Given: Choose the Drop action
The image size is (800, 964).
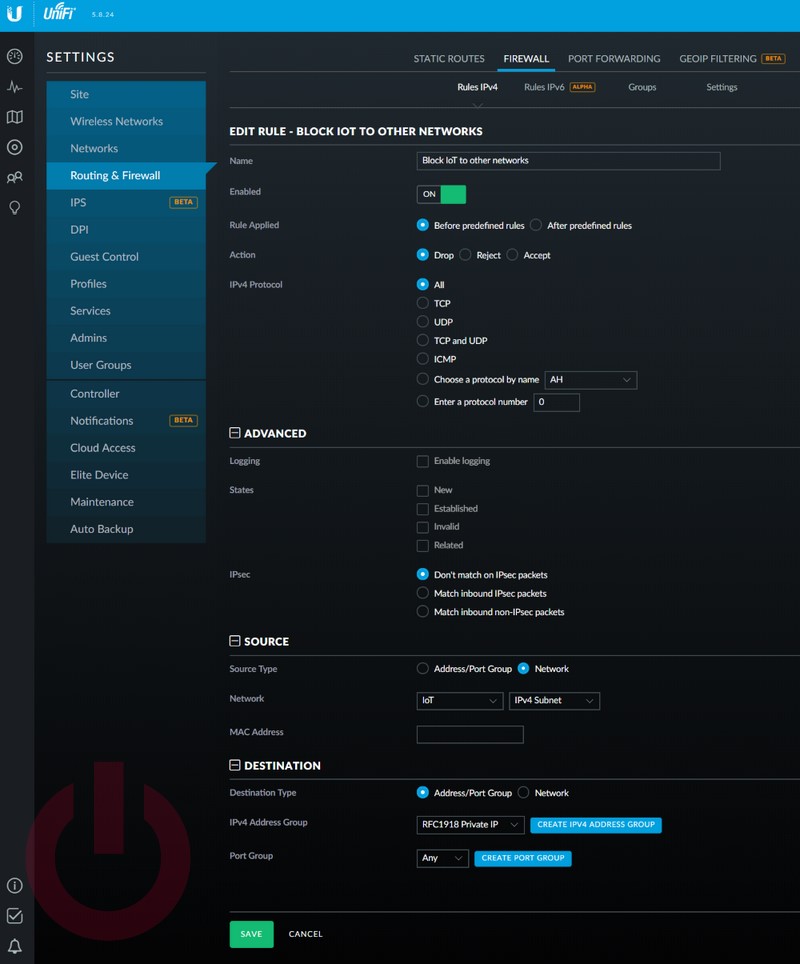Looking at the screenshot, I should (x=422, y=255).
